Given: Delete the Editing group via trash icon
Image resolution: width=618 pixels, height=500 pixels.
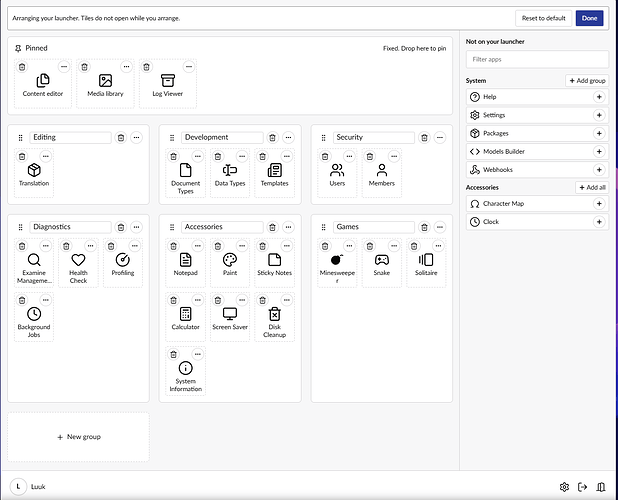Looking at the screenshot, I should [121, 138].
